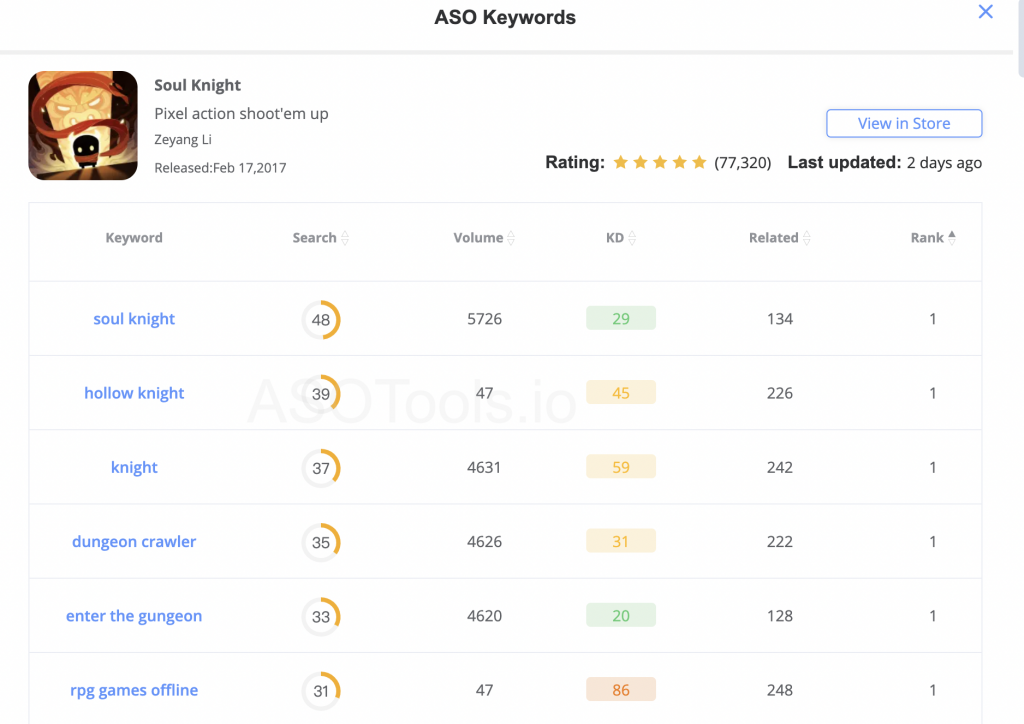Viewport: 1024px width, 724px height.
Task: Click the five-star rating icons
Action: (x=660, y=162)
